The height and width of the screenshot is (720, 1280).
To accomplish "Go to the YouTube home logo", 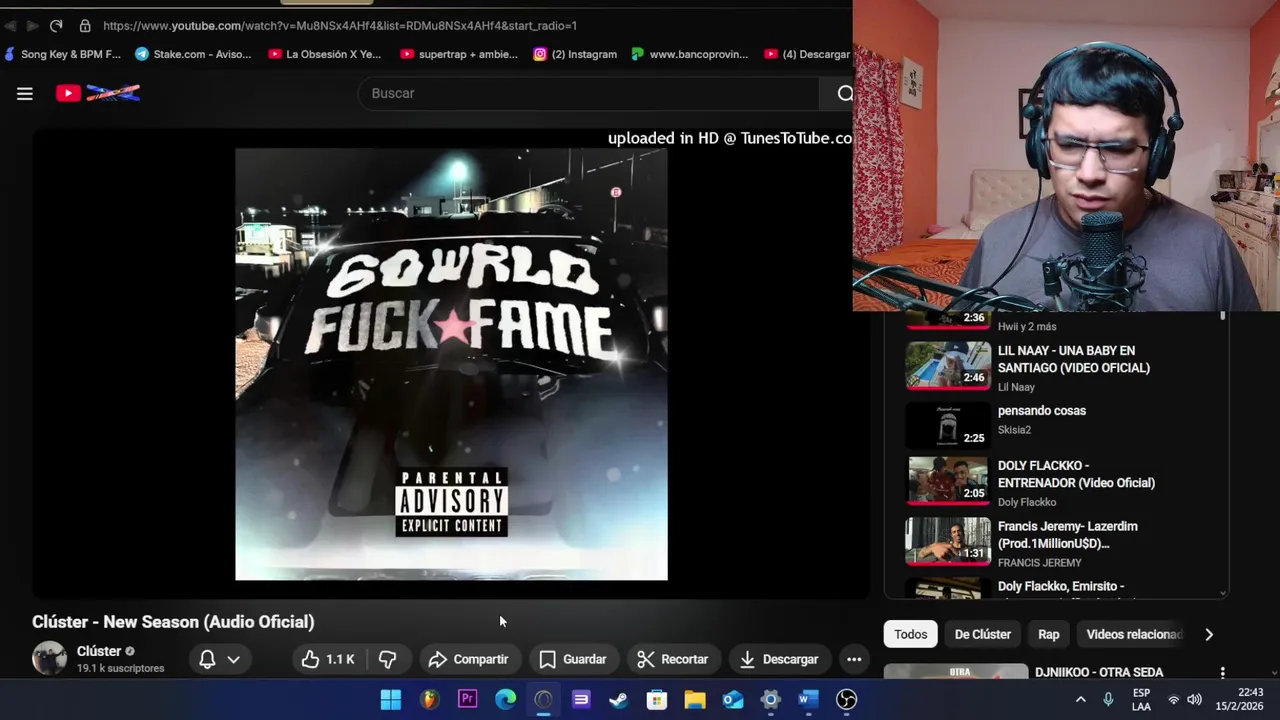I will [x=98, y=93].
